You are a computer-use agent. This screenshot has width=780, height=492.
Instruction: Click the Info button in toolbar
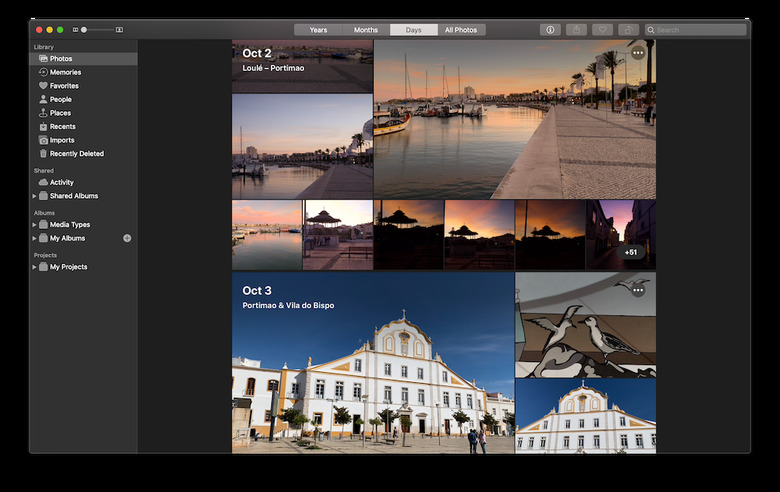[x=550, y=30]
